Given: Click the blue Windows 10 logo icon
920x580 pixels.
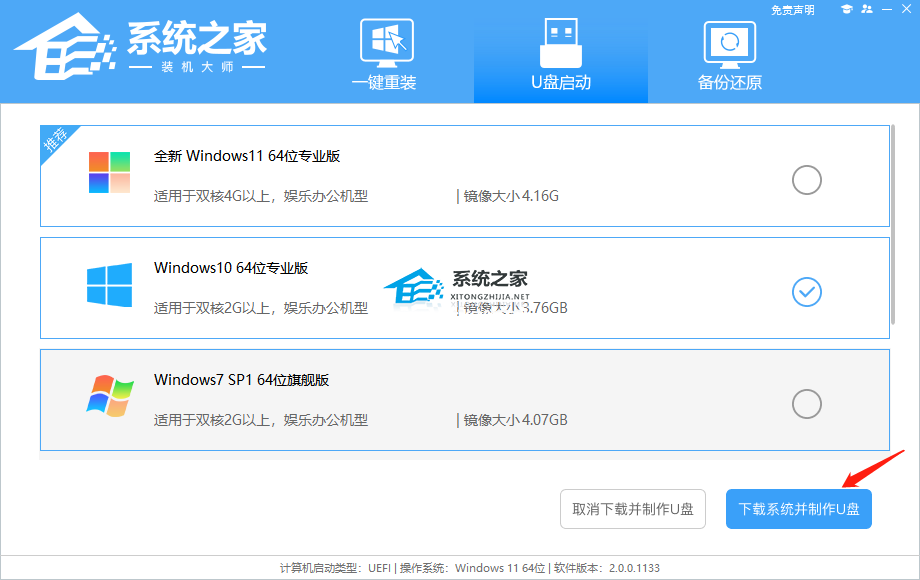Looking at the screenshot, I should [x=109, y=285].
